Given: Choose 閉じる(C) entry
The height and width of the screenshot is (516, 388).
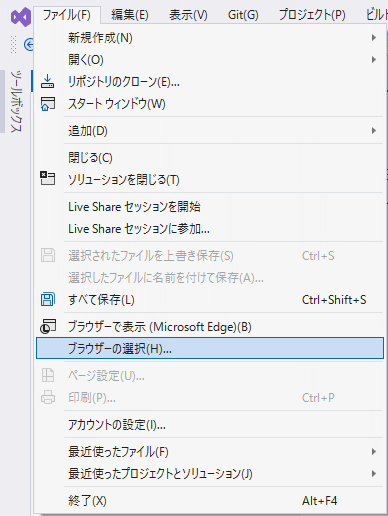Looking at the screenshot, I should pyautogui.click(x=210, y=157).
